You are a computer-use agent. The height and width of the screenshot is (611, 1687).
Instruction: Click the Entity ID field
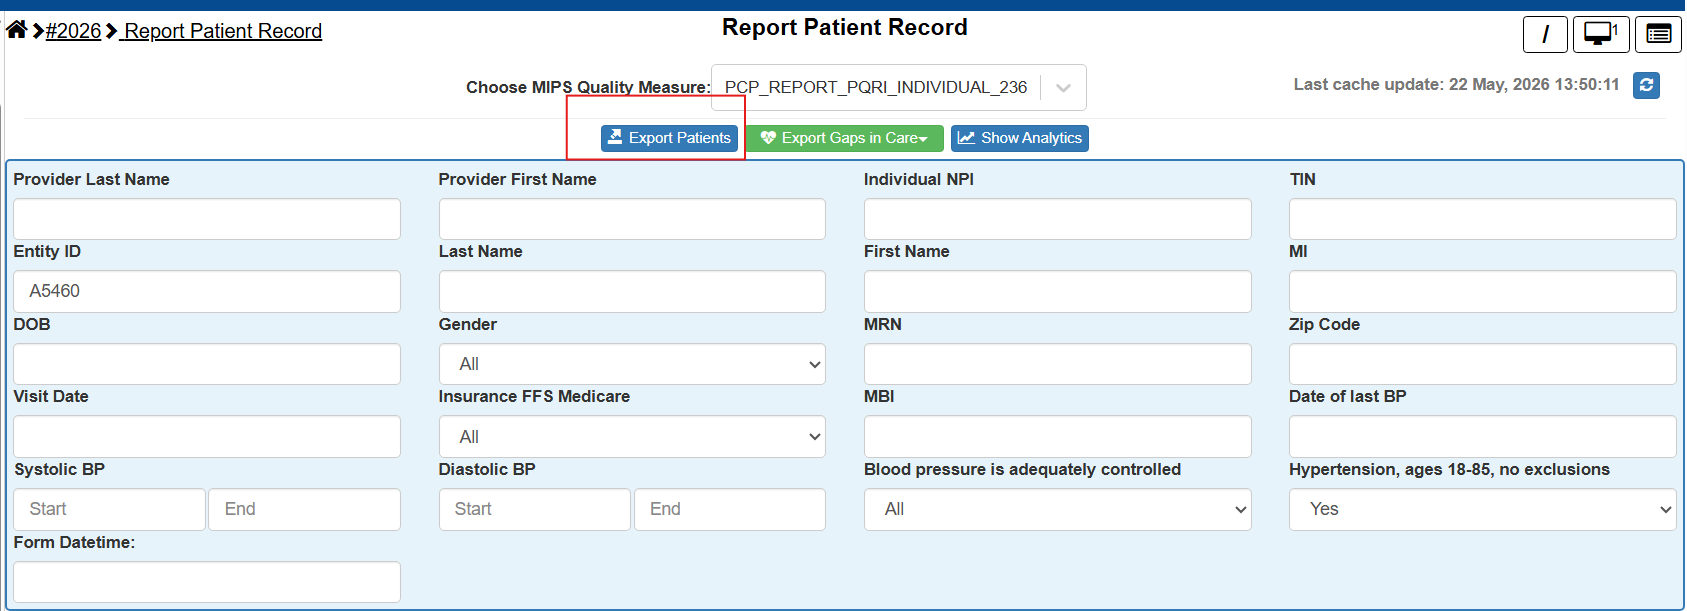click(x=207, y=291)
